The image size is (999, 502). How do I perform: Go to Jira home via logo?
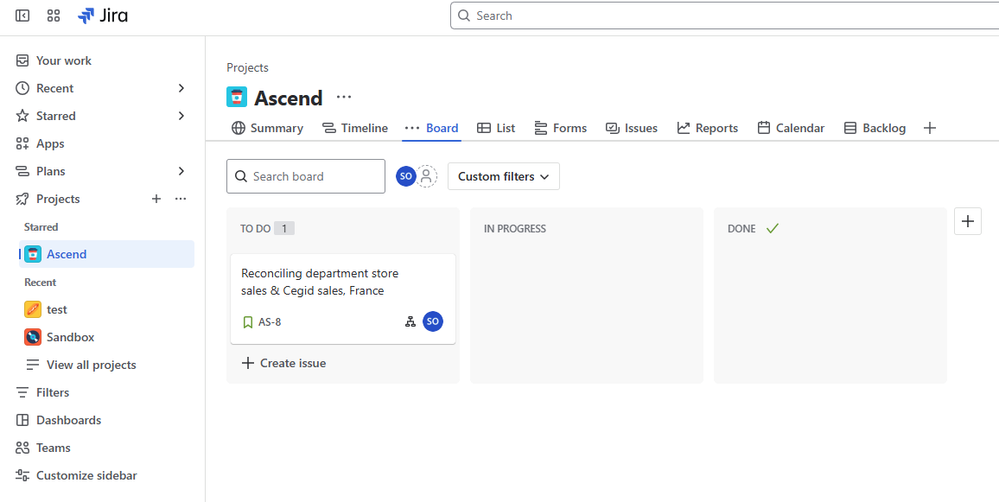(103, 16)
